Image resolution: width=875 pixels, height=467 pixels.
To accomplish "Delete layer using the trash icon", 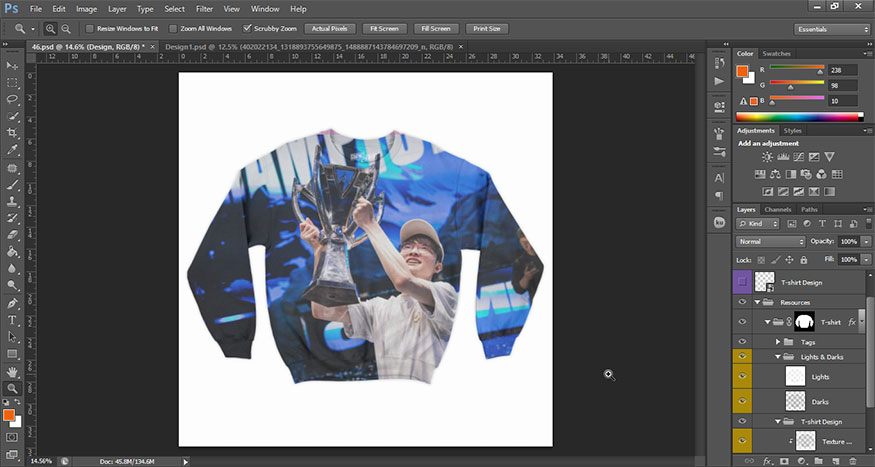I will pyautogui.click(x=853, y=461).
